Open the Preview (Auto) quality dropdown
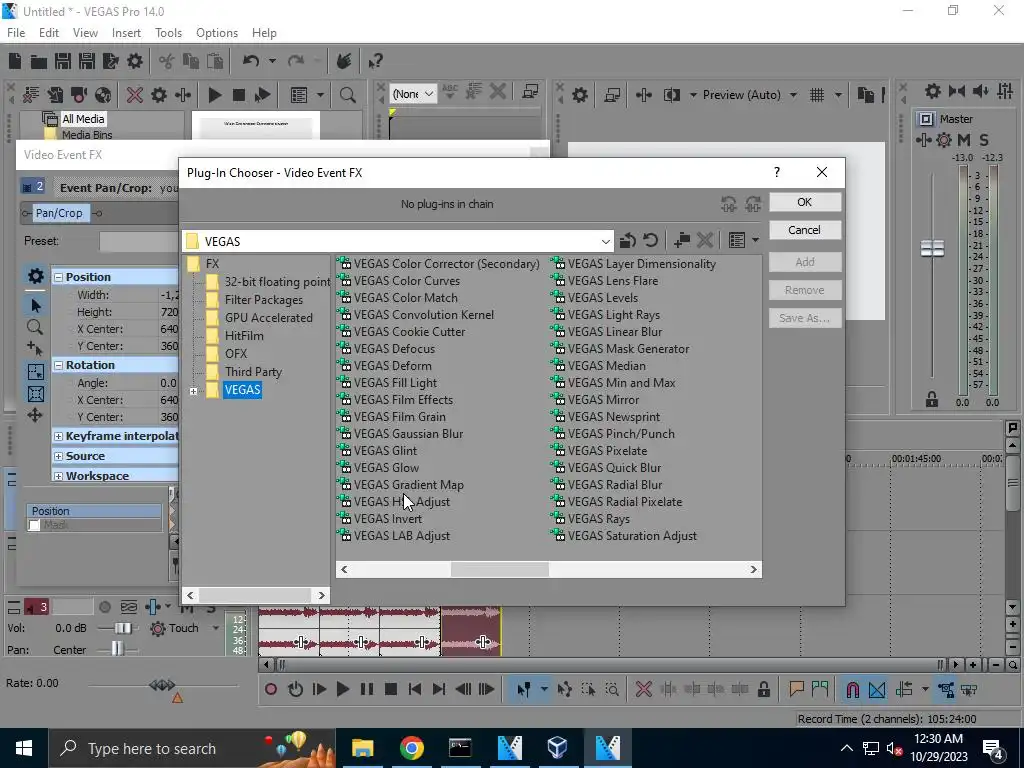Viewport: 1024px width, 768px height. tap(750, 95)
